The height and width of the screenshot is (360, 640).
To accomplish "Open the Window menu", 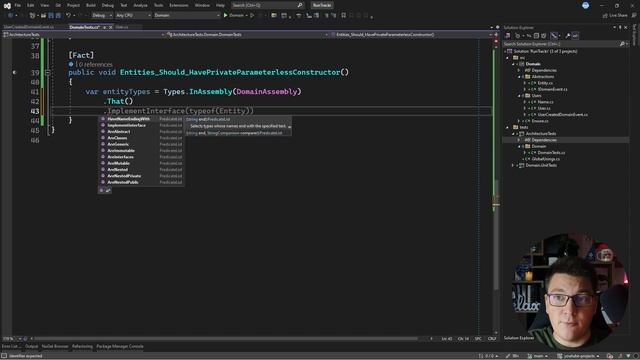I will click(x=202, y=5).
